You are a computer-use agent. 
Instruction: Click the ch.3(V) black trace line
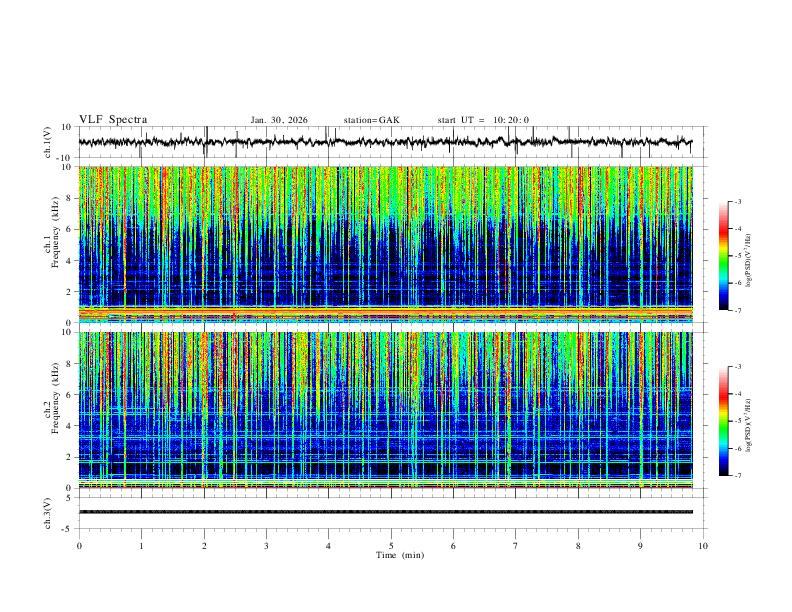(x=385, y=512)
